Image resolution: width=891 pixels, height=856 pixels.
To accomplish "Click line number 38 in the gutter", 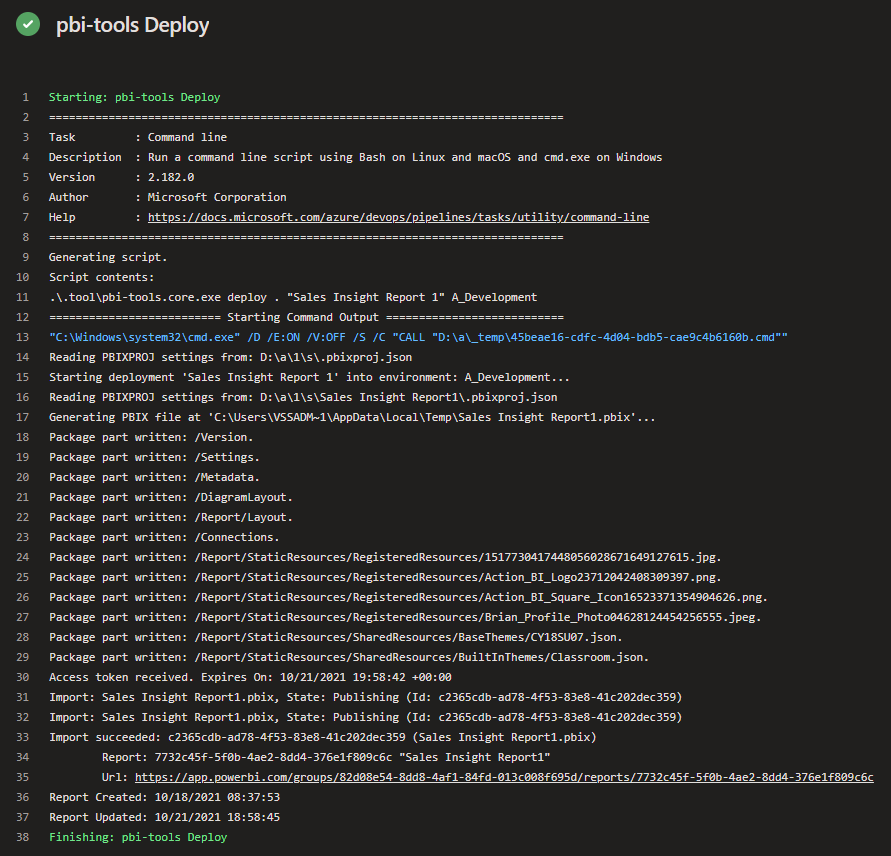I will pos(23,837).
